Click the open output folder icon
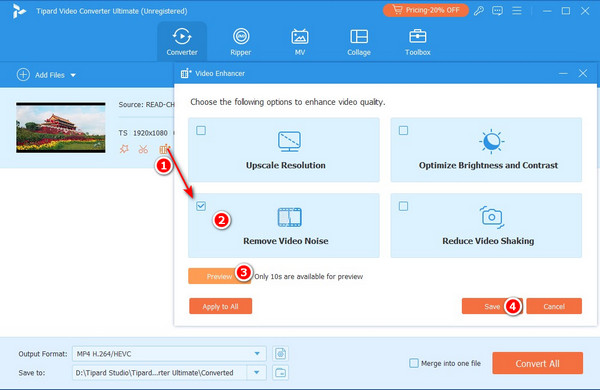Screen dimensions: 600x390 (280, 372)
